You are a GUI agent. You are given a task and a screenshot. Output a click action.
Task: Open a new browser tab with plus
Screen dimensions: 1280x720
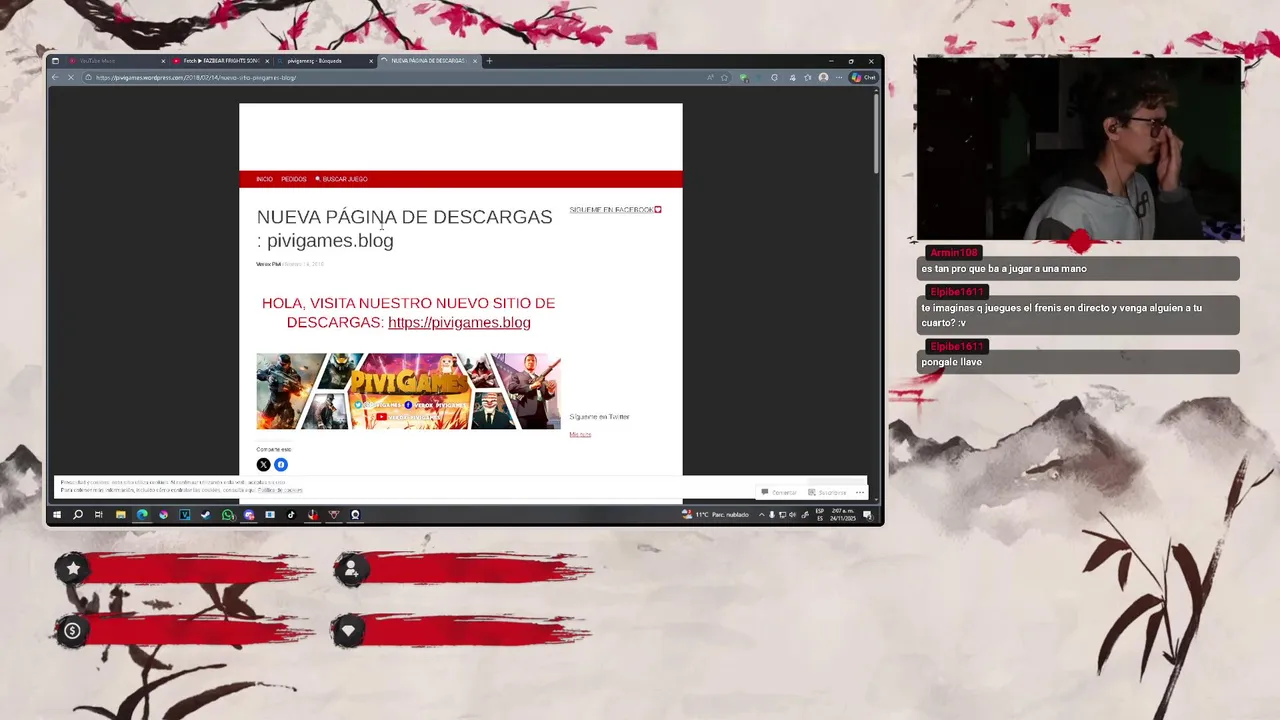click(489, 61)
